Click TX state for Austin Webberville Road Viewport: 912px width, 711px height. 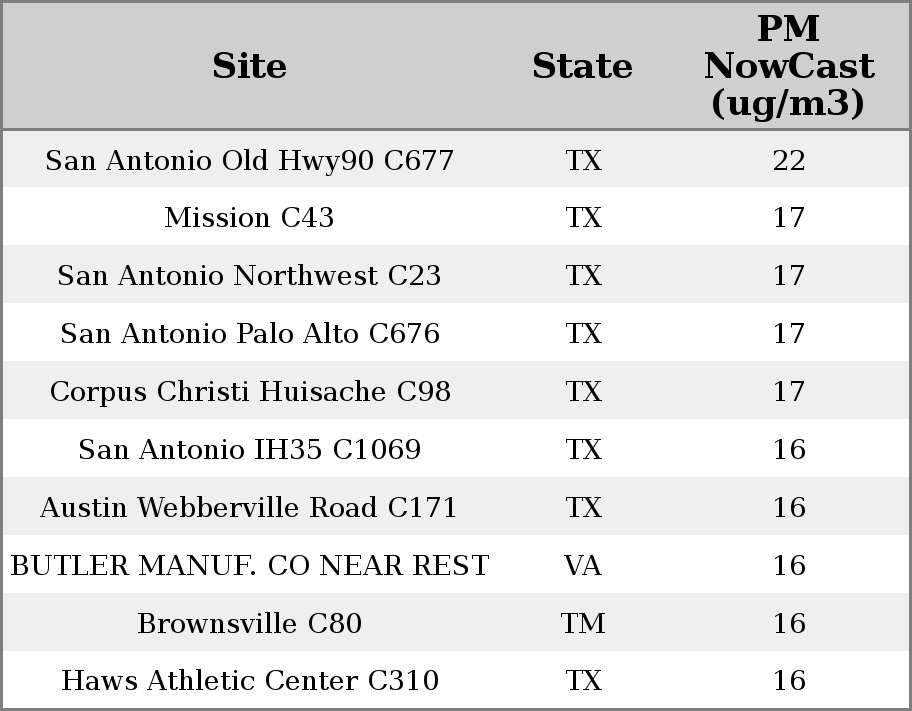(x=583, y=507)
